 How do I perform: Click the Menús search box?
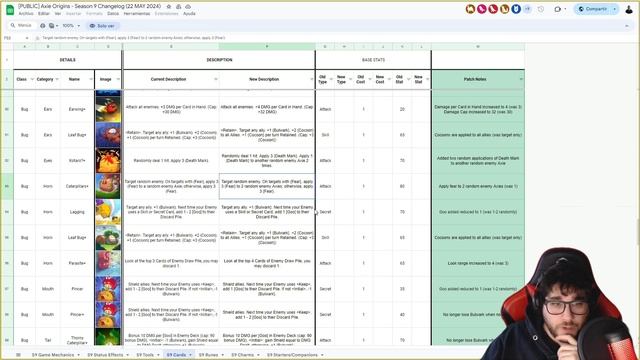21,25
